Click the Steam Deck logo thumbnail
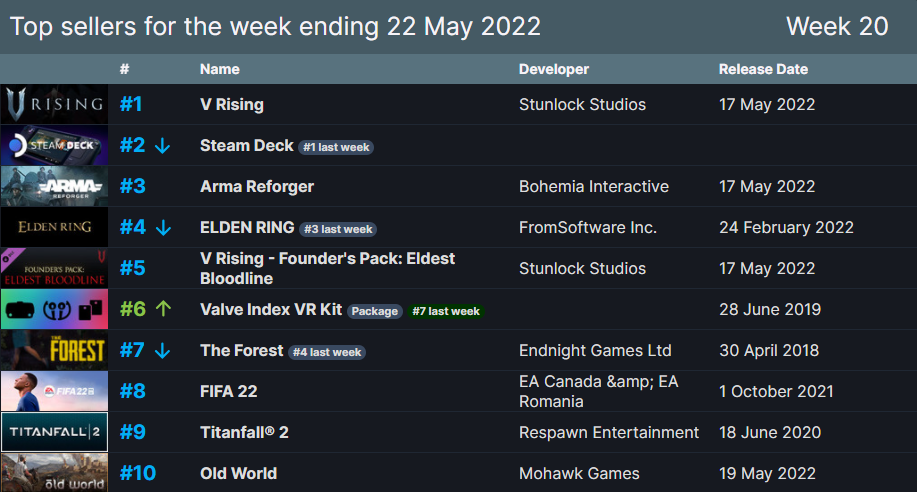This screenshot has height=492, width=917. (54, 145)
